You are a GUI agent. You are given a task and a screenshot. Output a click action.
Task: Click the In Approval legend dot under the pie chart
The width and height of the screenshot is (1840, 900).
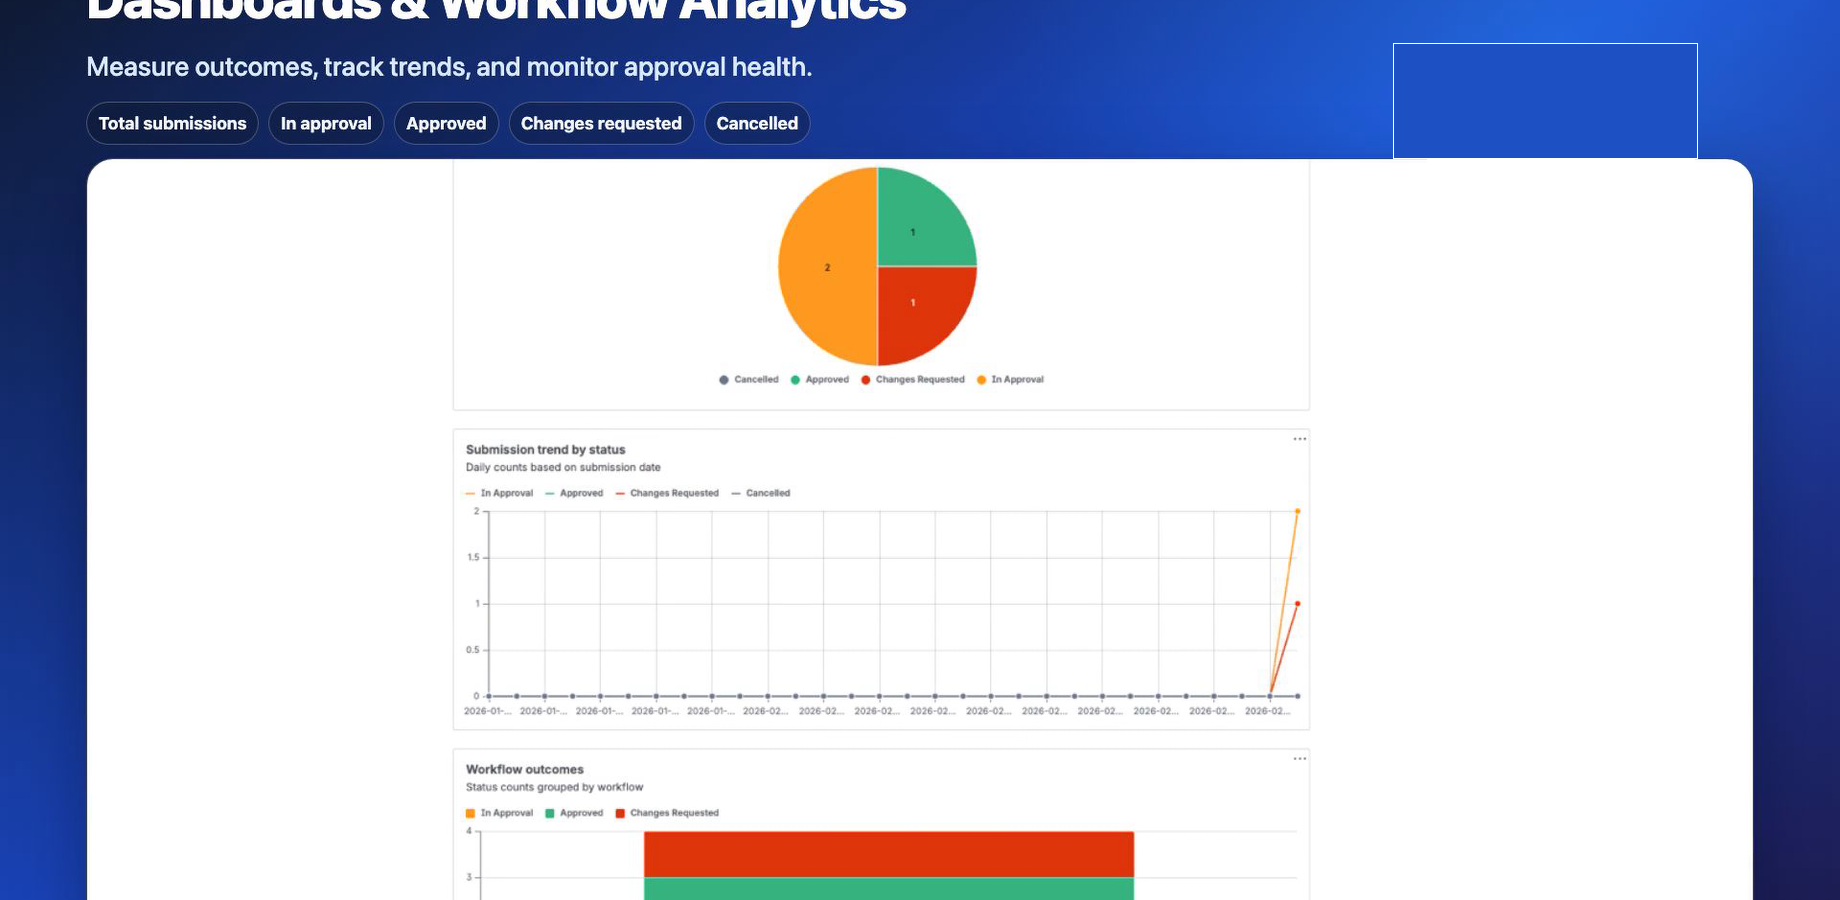coord(981,379)
